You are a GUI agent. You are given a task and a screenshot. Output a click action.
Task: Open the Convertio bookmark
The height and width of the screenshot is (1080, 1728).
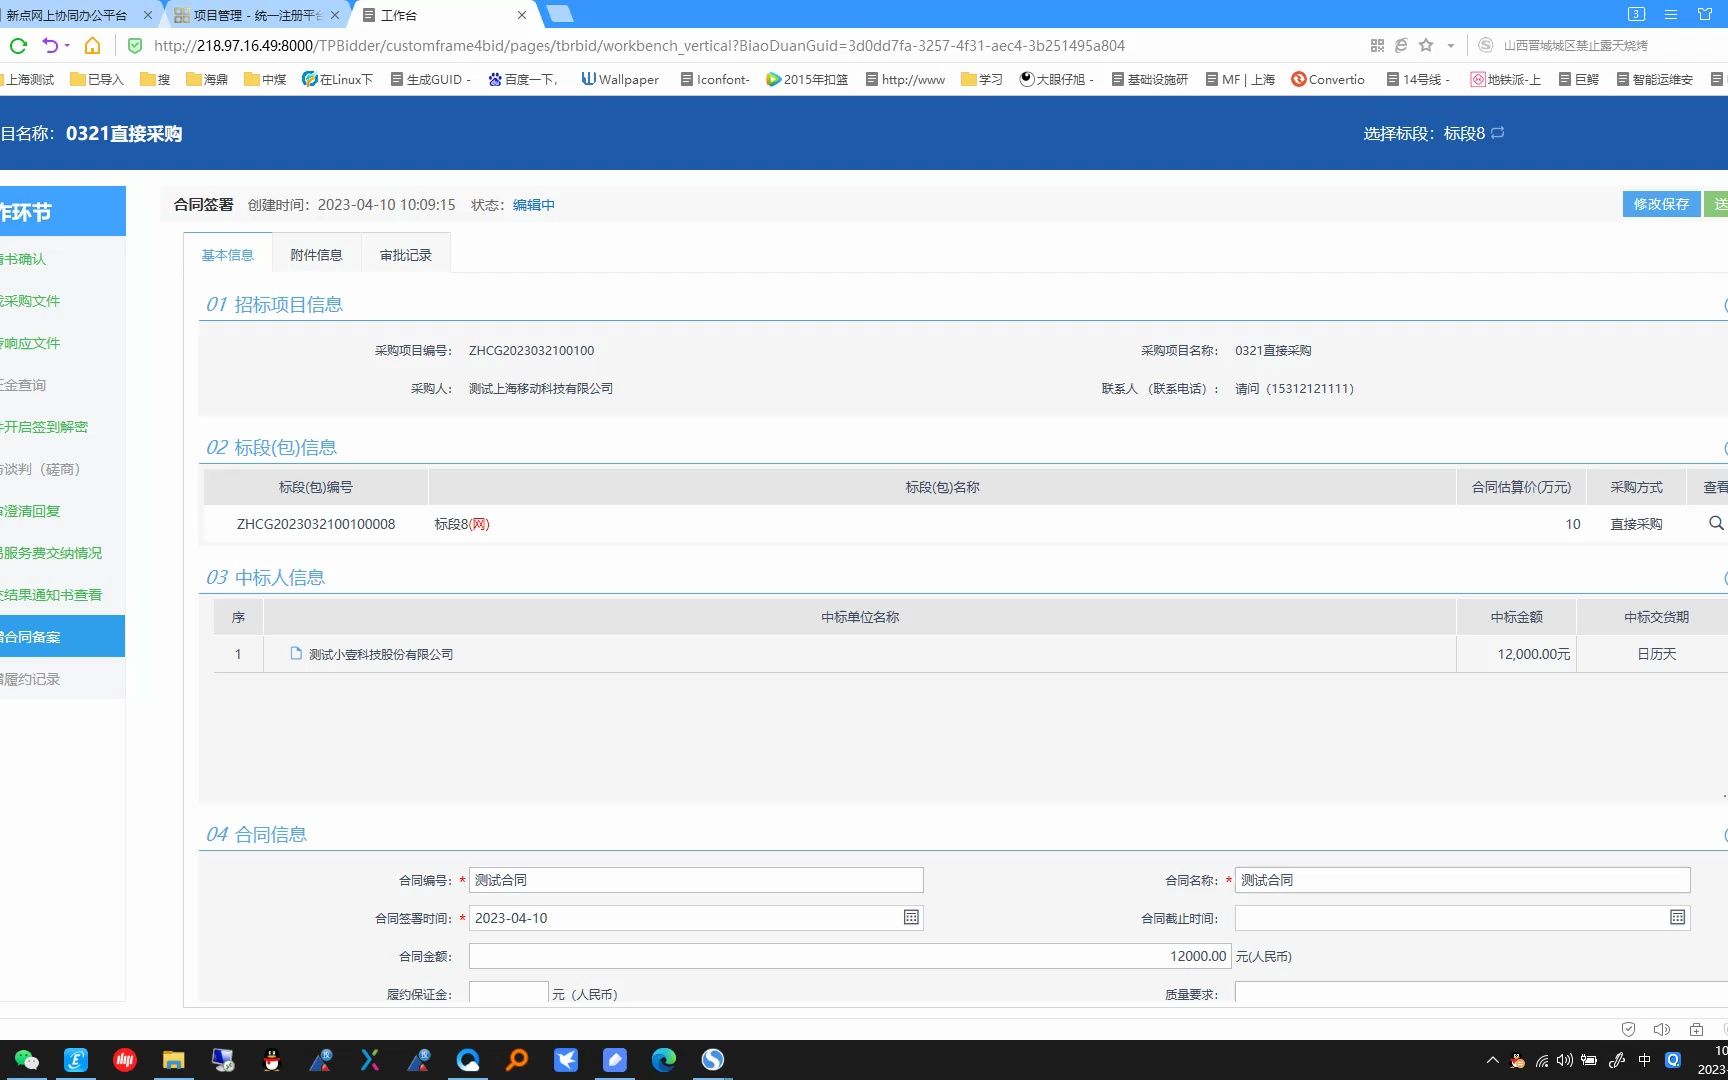point(1327,79)
